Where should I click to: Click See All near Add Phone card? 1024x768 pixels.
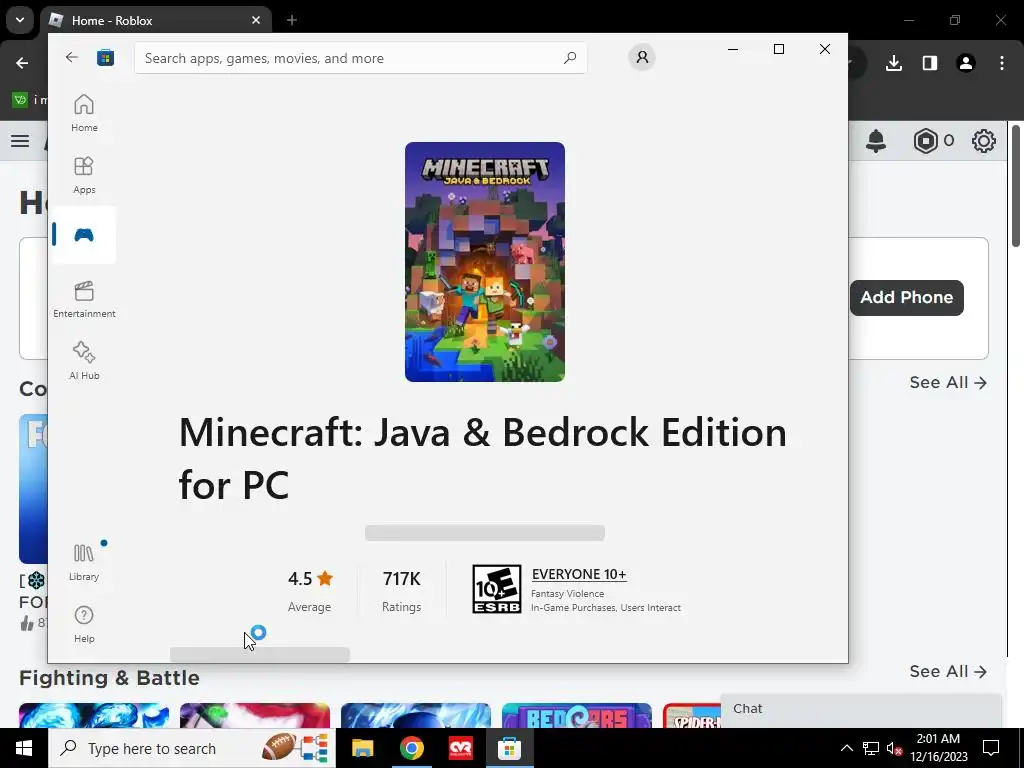[948, 382]
